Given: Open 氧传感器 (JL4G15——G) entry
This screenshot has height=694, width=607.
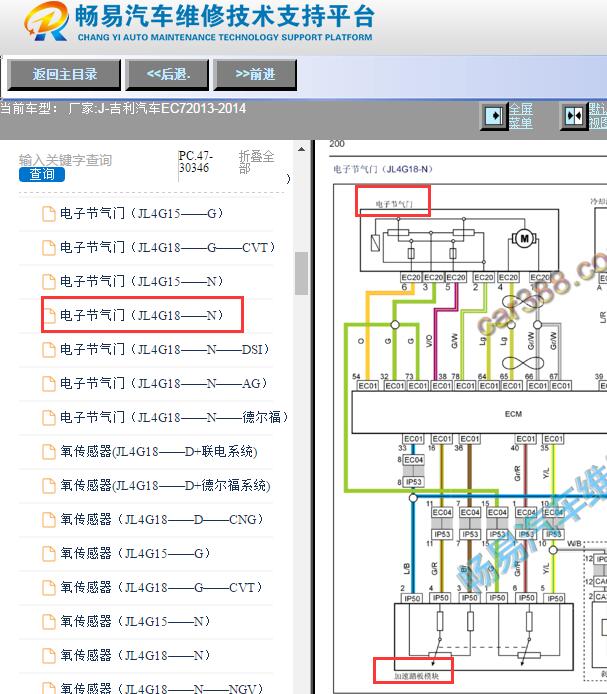Looking at the screenshot, I should [135, 553].
